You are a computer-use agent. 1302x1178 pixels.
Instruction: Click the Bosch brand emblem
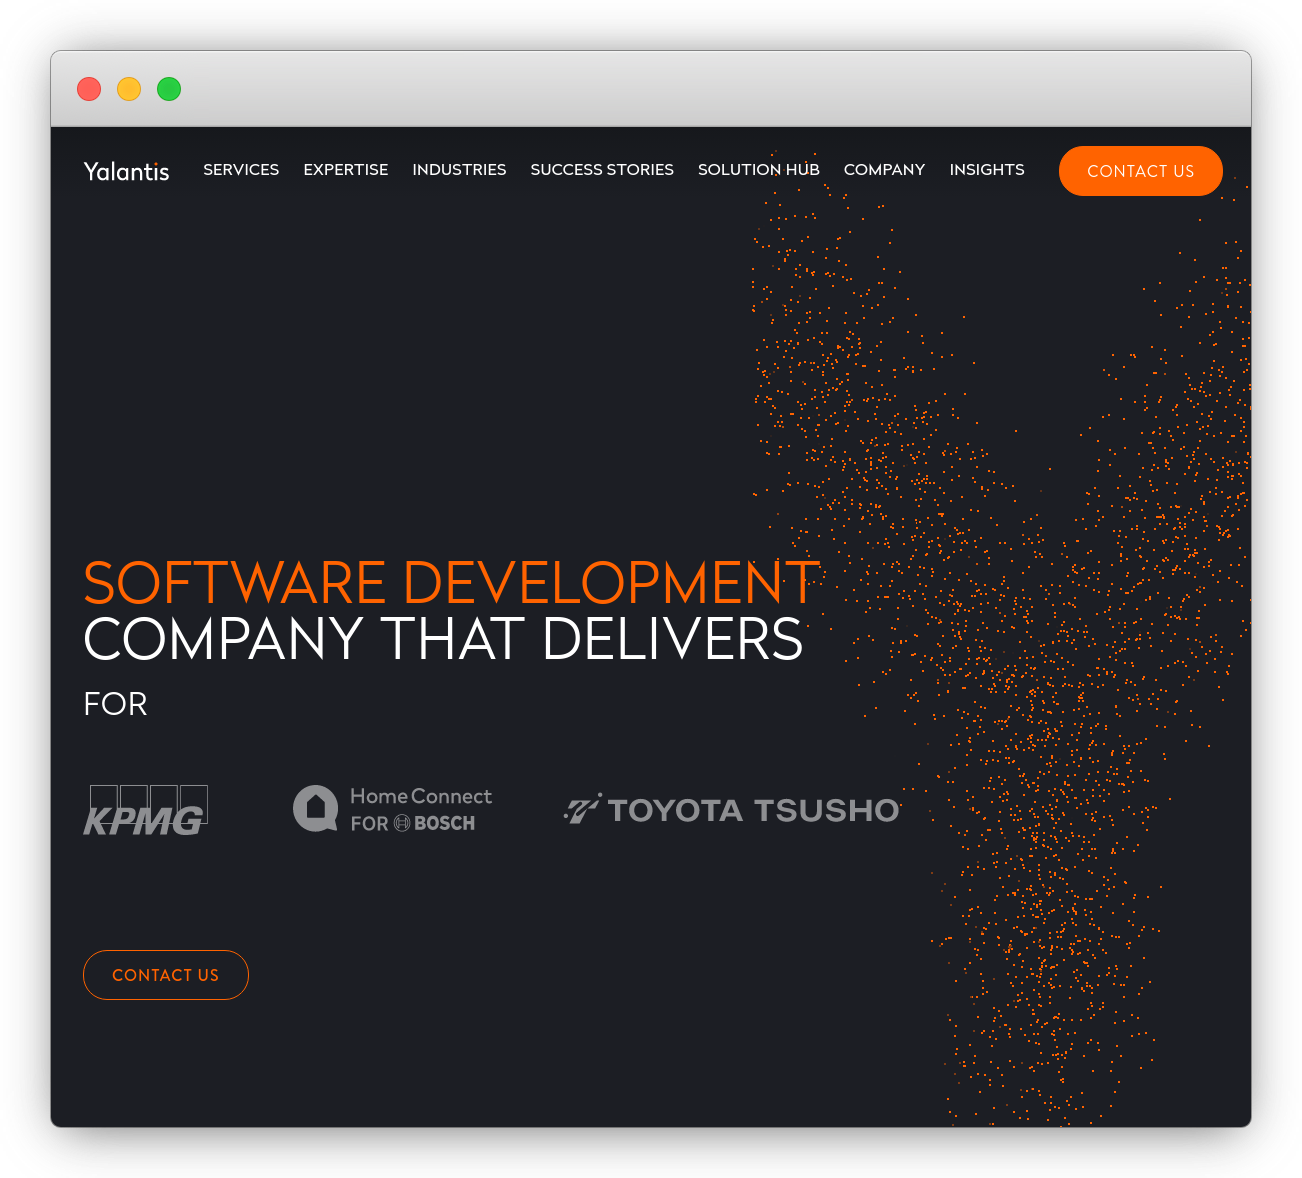[x=404, y=822]
